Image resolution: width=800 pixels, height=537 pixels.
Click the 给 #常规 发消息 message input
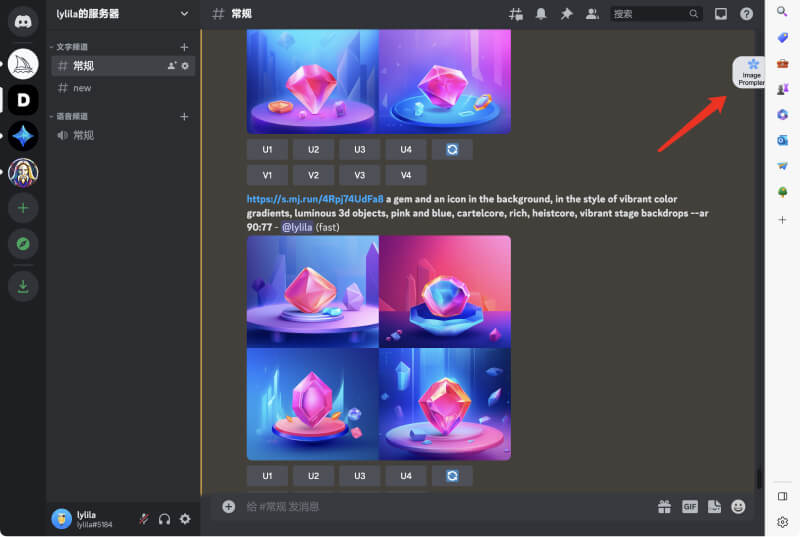point(440,507)
